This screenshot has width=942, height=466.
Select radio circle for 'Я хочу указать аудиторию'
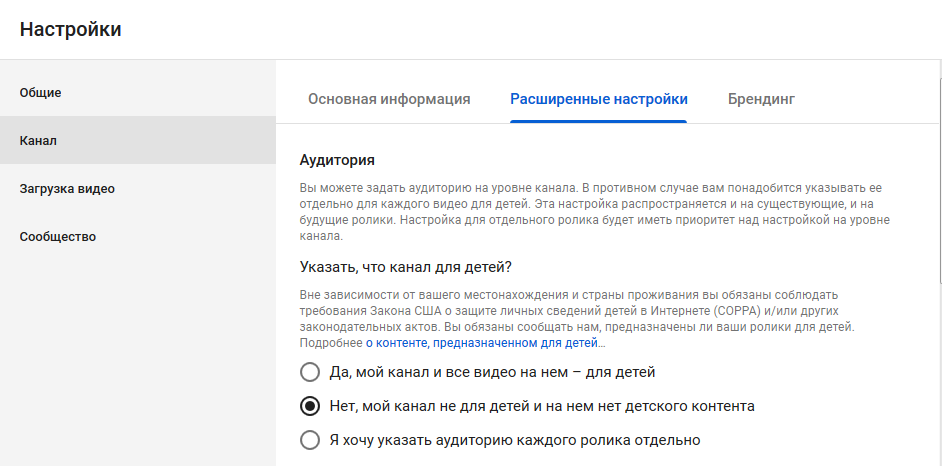311,439
